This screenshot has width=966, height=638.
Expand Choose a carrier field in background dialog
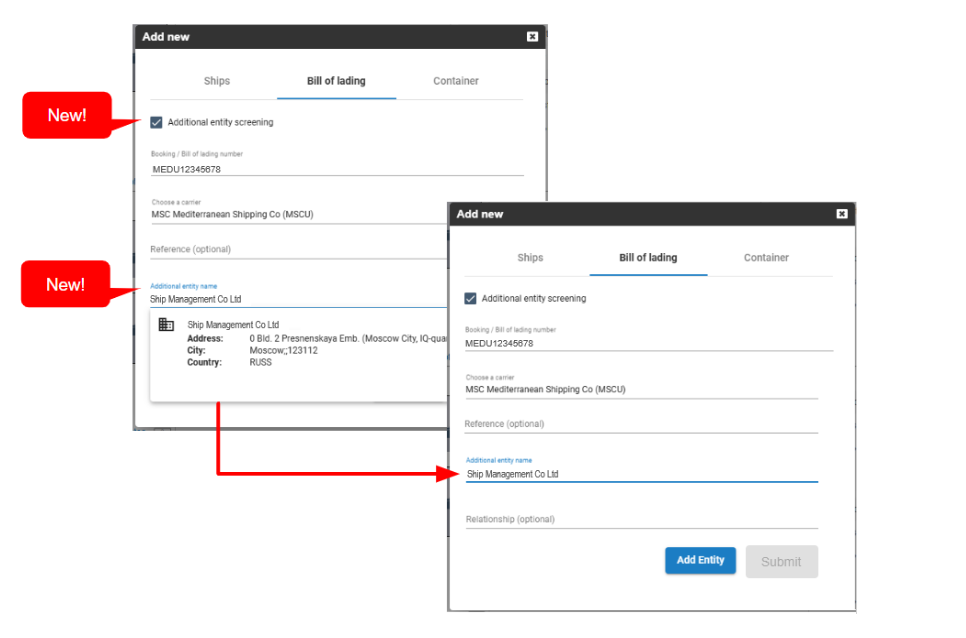click(300, 214)
